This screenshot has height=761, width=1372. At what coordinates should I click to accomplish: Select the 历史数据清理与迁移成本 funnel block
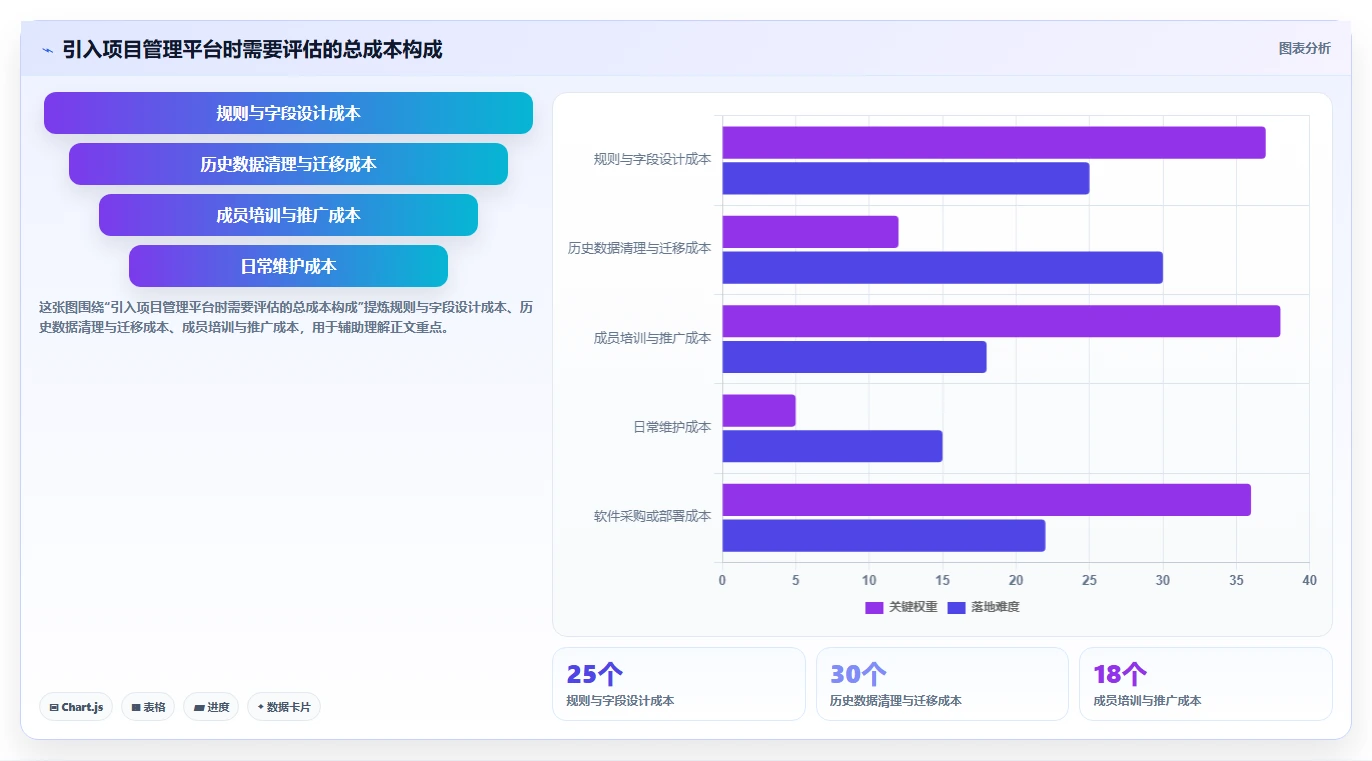tap(288, 164)
